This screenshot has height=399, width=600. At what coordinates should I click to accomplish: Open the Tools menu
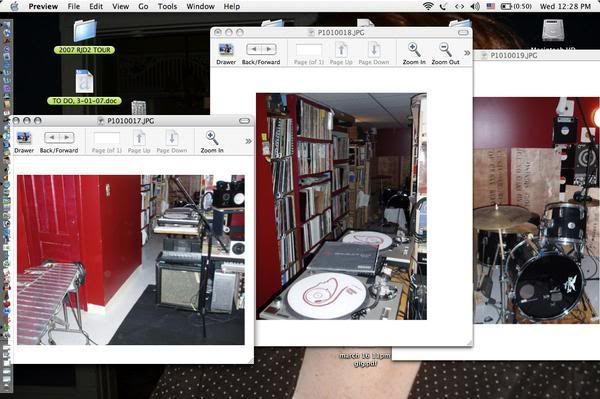pos(167,6)
